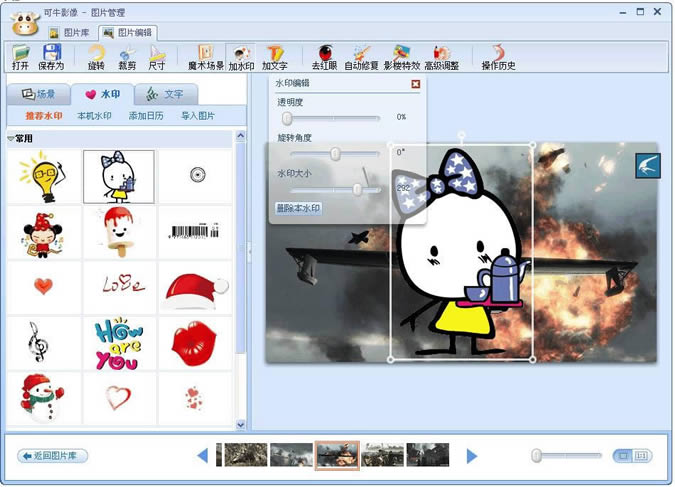Select 本机水印 local watermarks
This screenshot has height=487, width=675.
[x=94, y=116]
